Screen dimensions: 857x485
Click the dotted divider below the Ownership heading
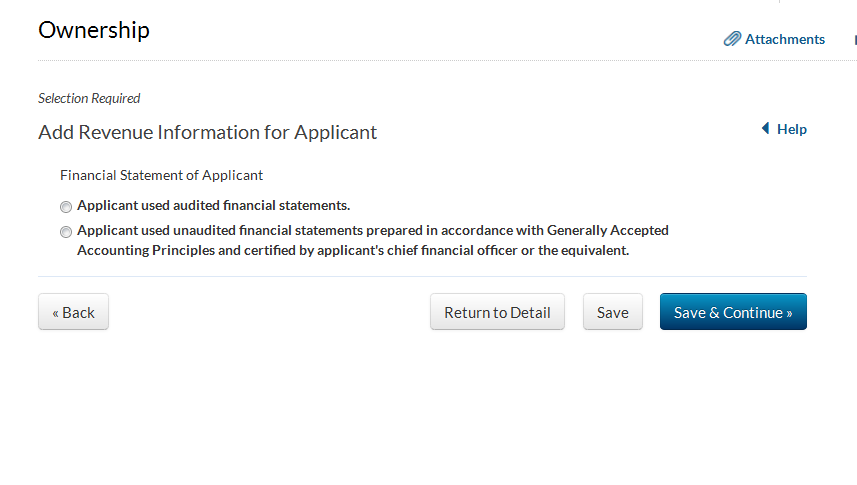point(400,61)
